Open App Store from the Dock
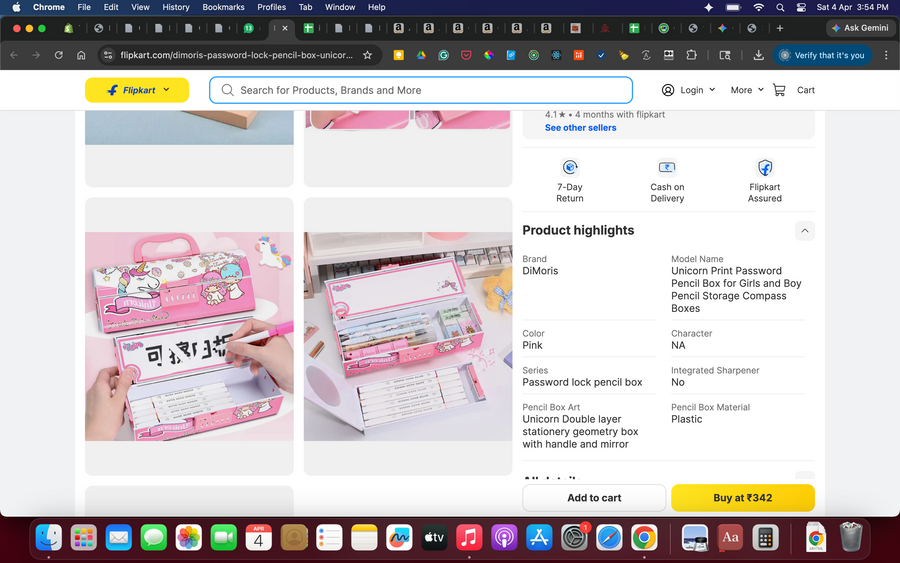The height and width of the screenshot is (563, 900). (539, 538)
